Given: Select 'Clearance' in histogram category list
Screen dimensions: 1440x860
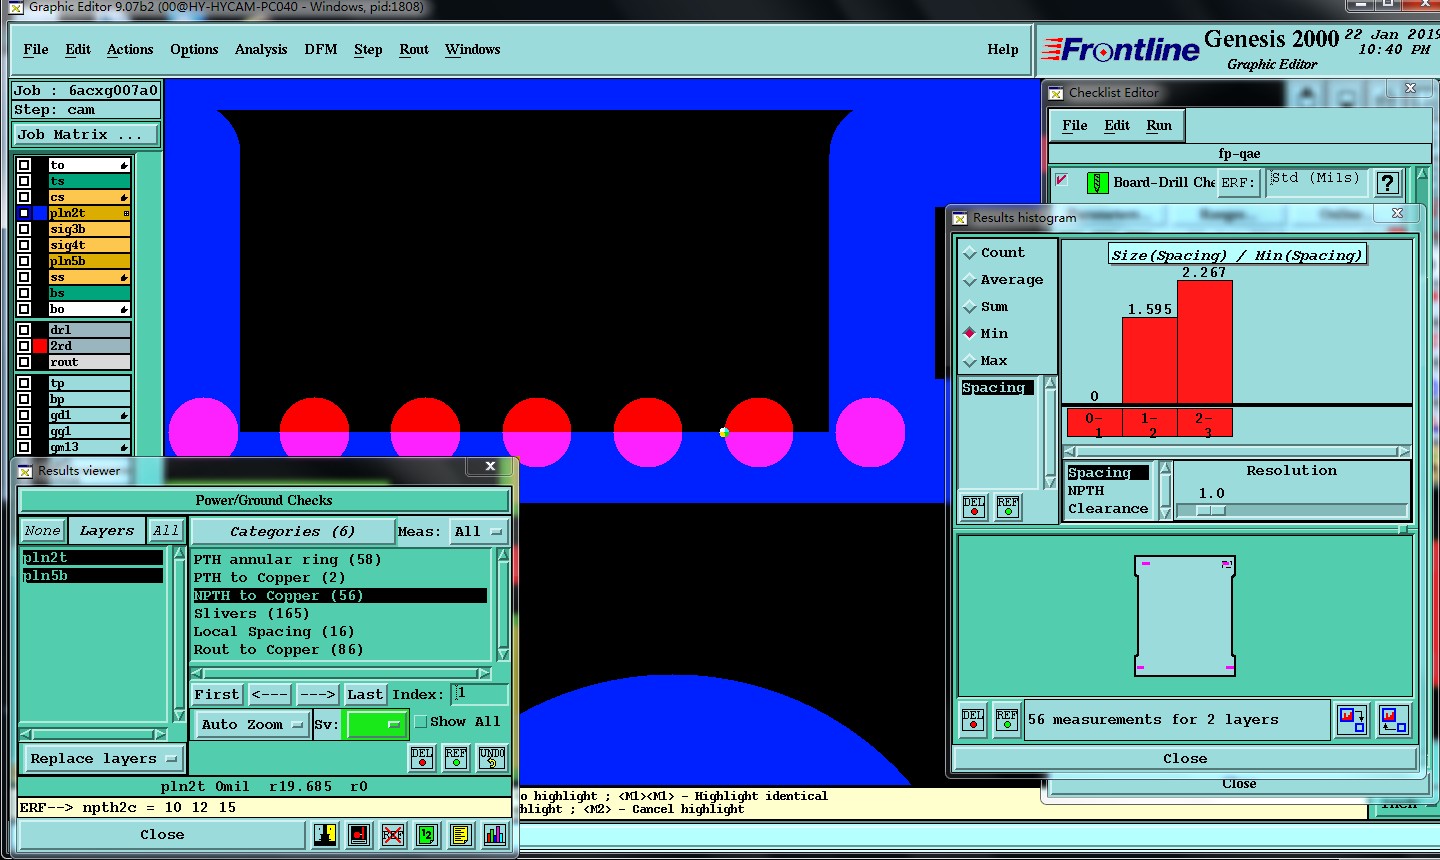Looking at the screenshot, I should pos(1108,509).
